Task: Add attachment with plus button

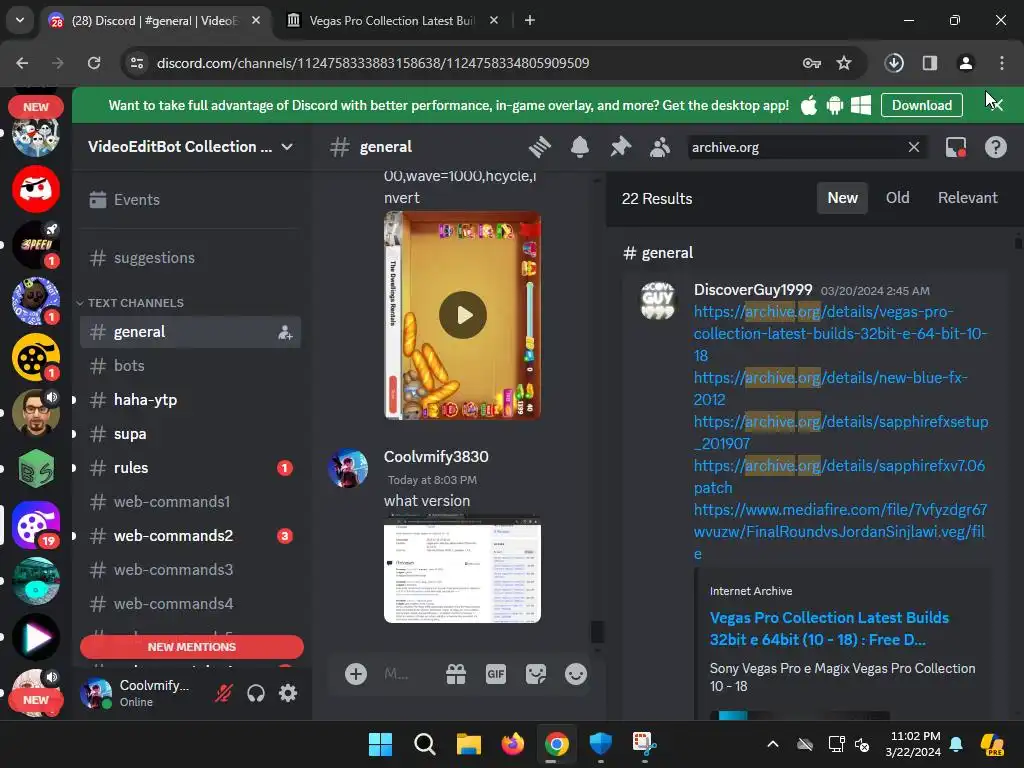Action: pos(356,674)
